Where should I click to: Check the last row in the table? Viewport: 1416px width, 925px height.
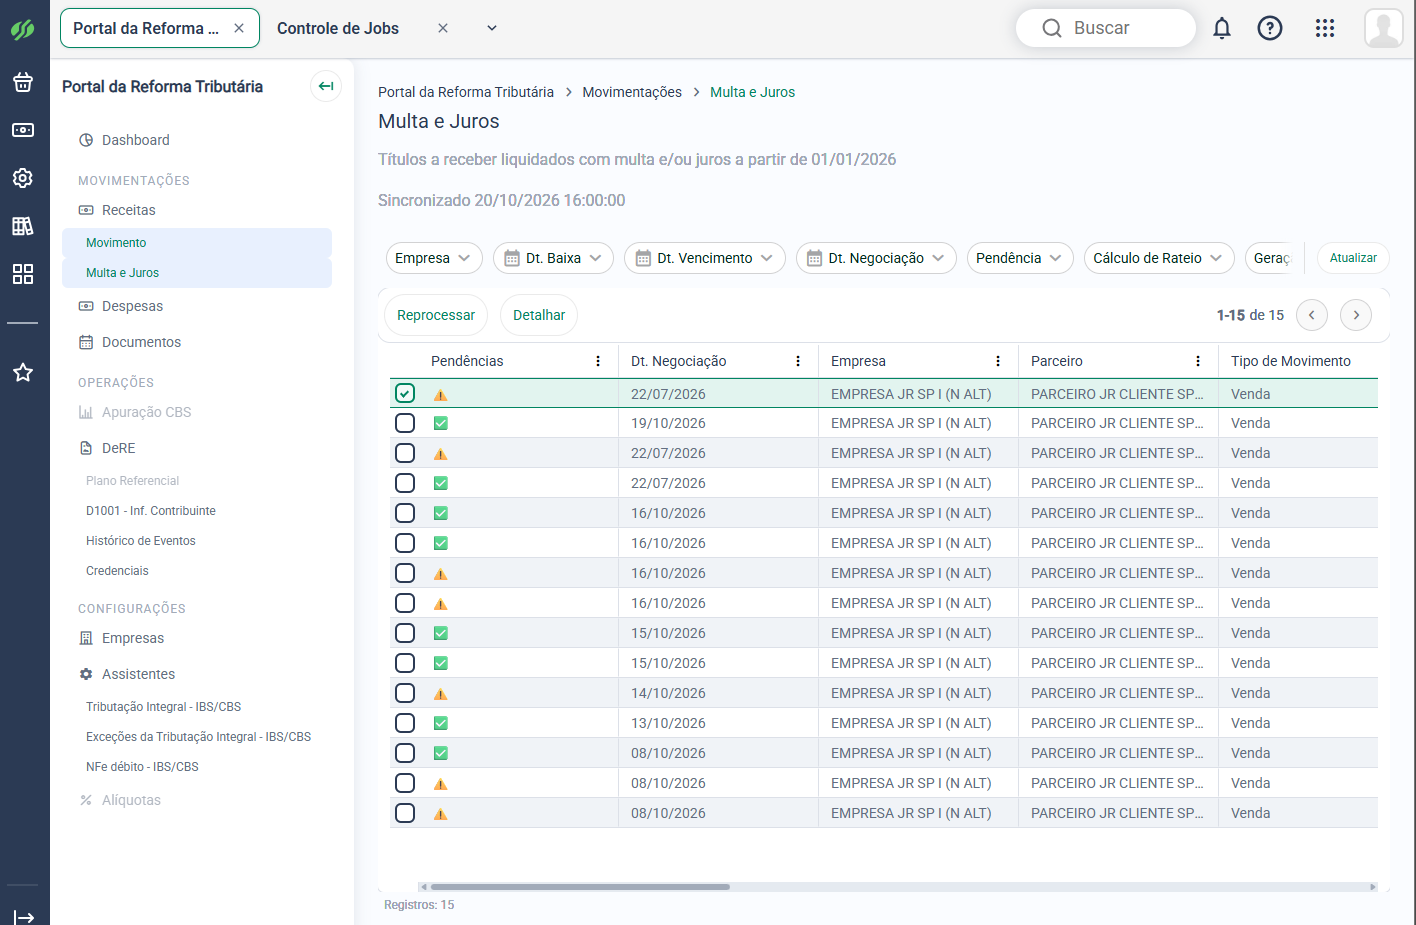point(405,813)
